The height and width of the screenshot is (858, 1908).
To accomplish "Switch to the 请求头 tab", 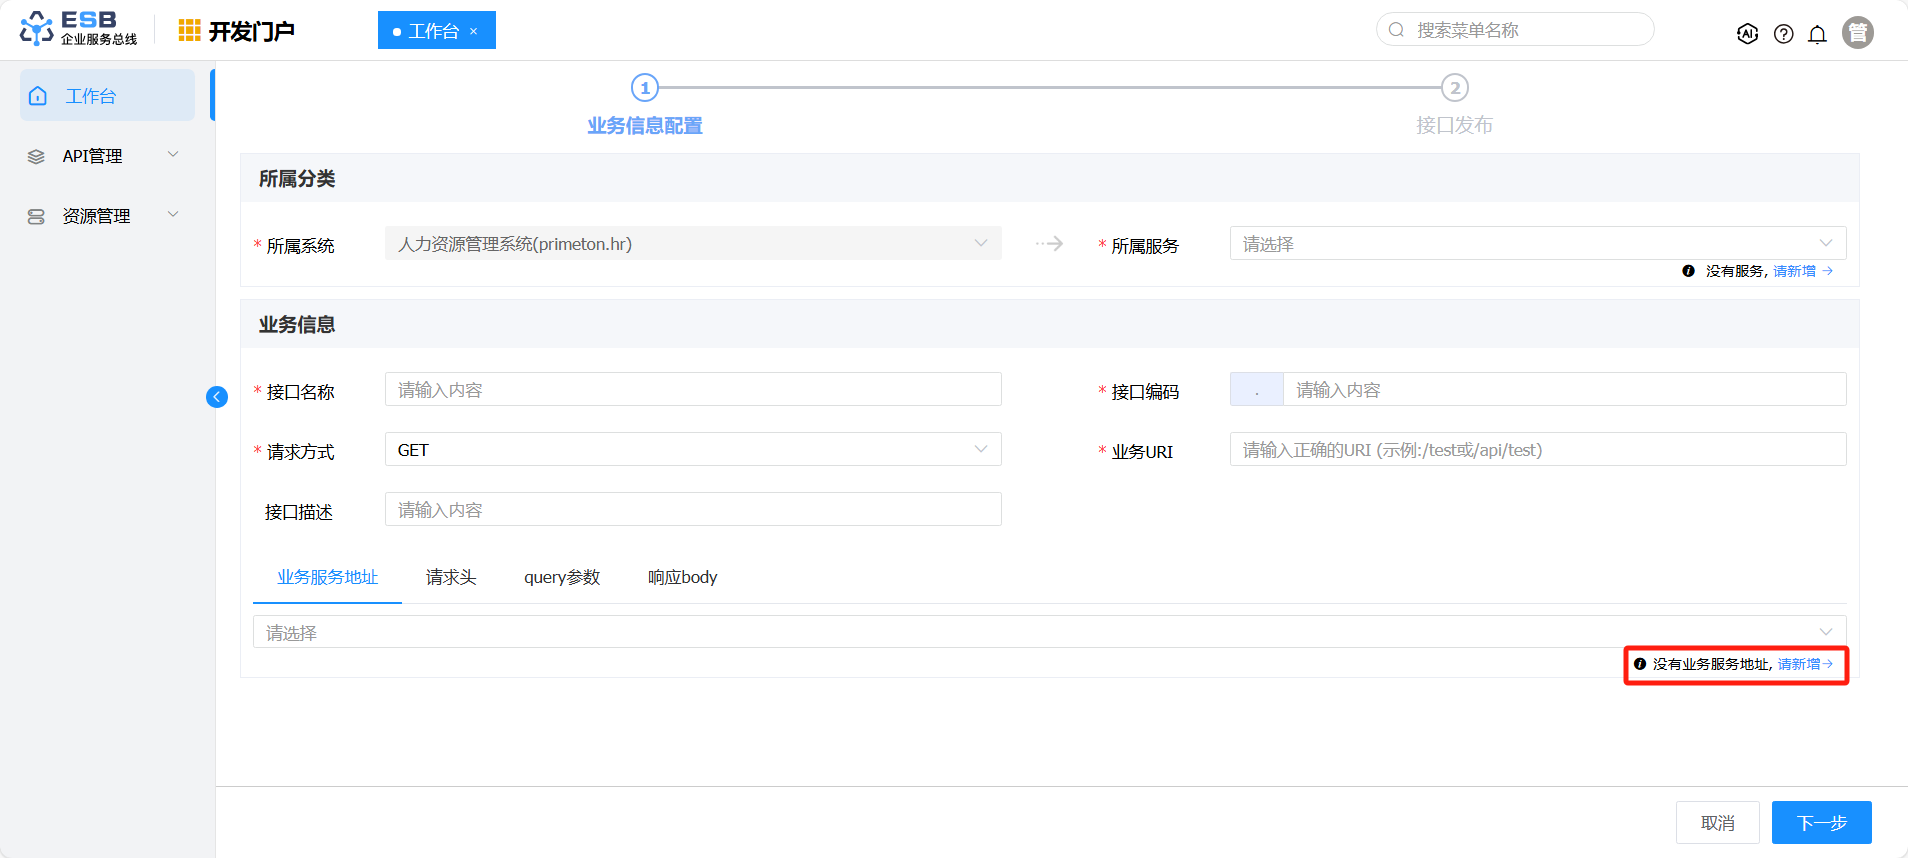I will (451, 577).
